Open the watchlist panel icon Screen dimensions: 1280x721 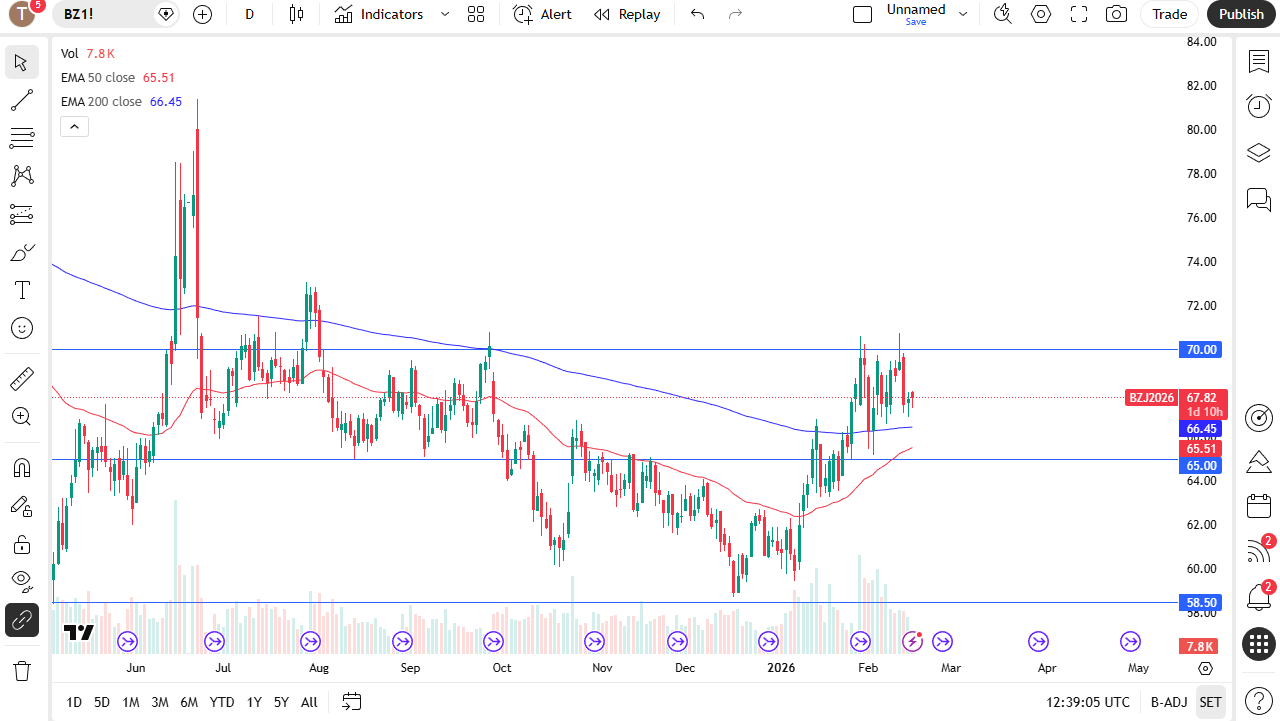[1259, 62]
